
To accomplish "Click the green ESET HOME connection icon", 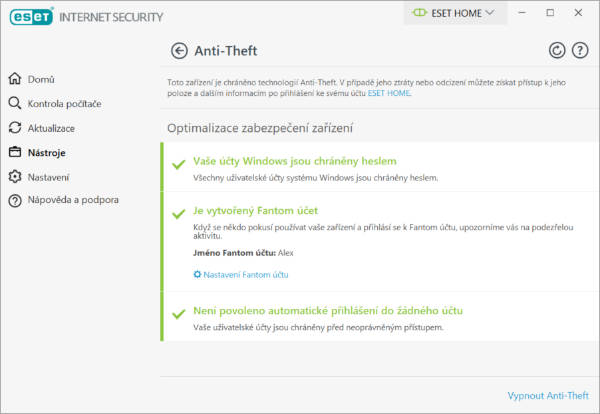I will coord(419,13).
